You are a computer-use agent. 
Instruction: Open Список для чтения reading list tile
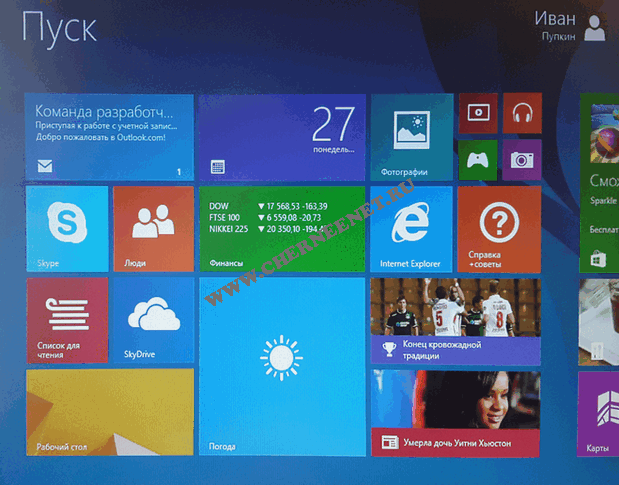click(67, 320)
